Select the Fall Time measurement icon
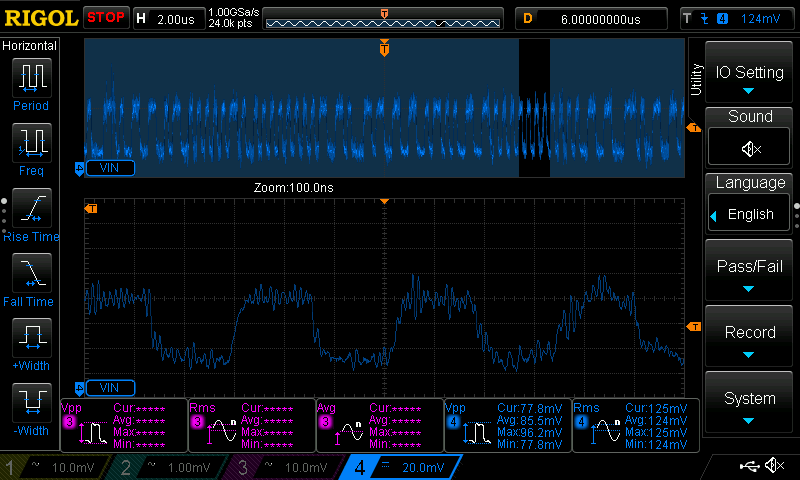The width and height of the screenshot is (800, 480). pos(32,272)
